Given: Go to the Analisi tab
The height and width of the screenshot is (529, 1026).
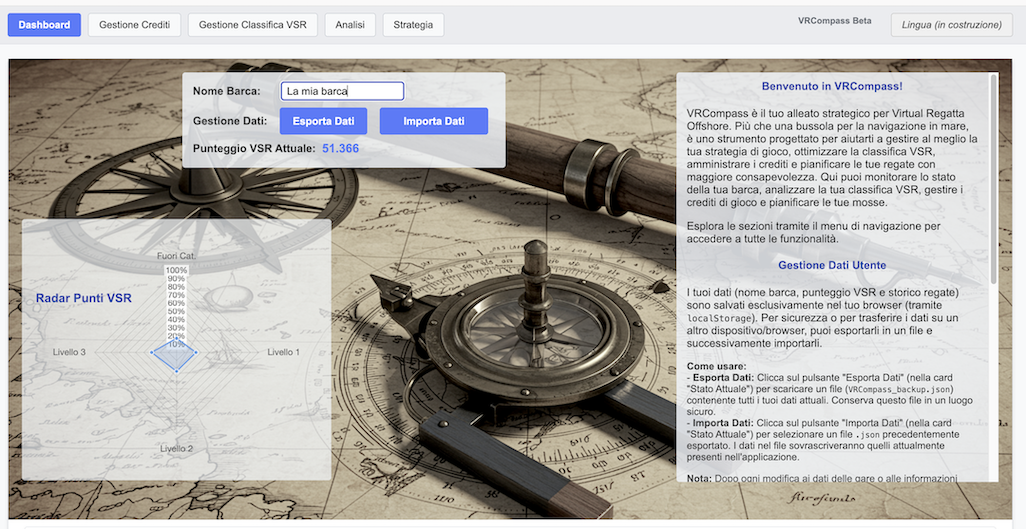Looking at the screenshot, I should (x=350, y=24).
